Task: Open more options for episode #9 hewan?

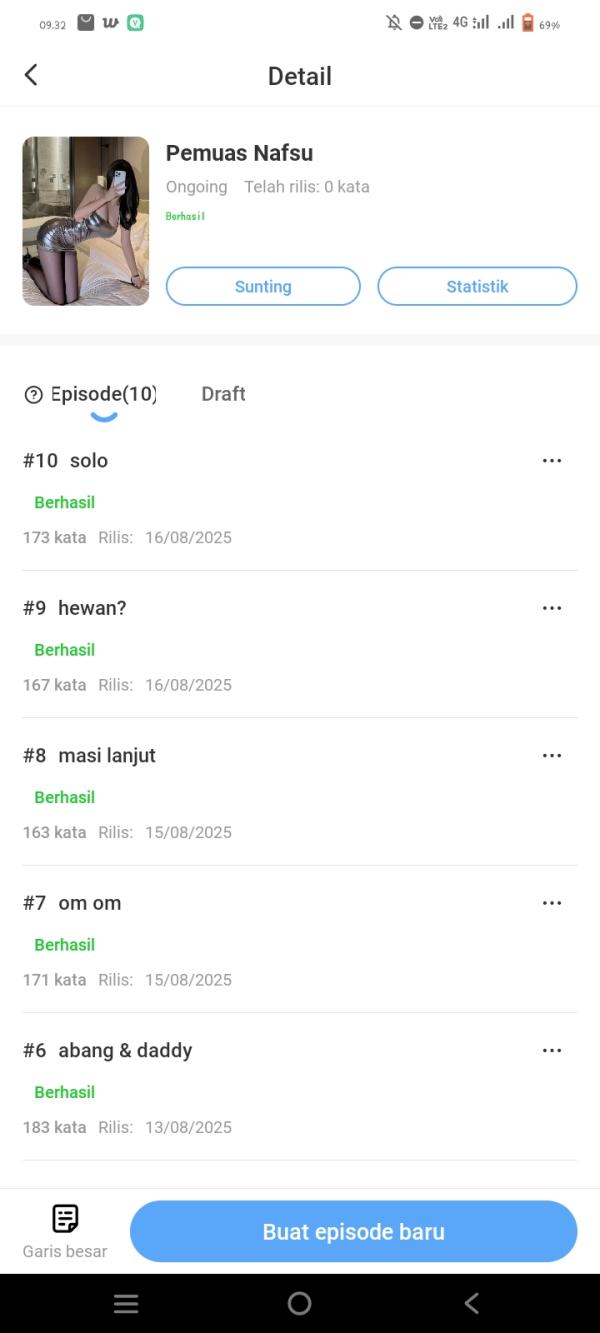Action: [x=552, y=608]
